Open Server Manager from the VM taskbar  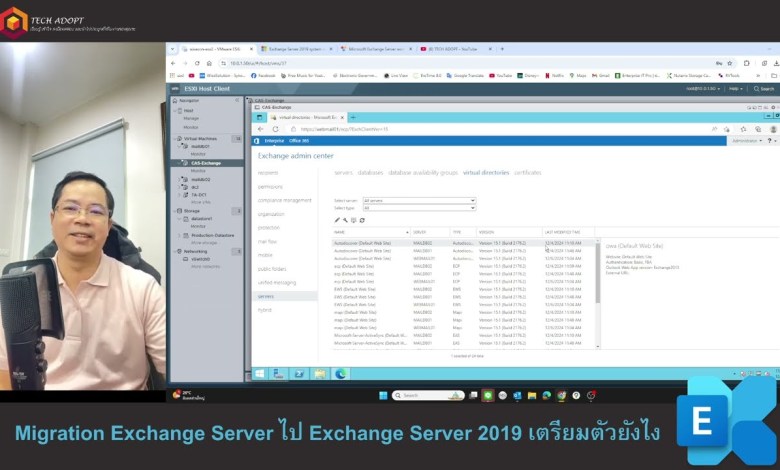[x=279, y=374]
